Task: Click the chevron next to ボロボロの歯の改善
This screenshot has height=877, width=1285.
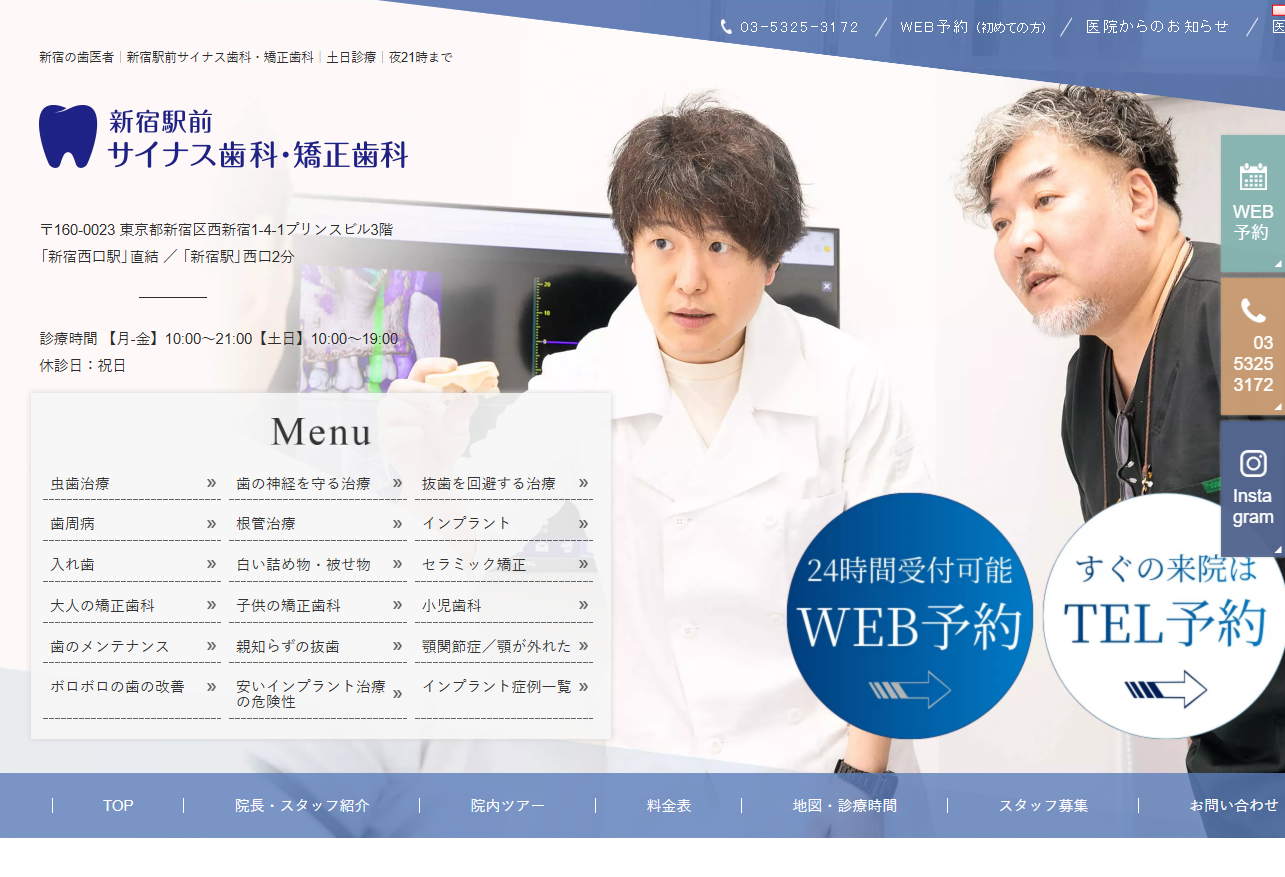Action: [212, 686]
